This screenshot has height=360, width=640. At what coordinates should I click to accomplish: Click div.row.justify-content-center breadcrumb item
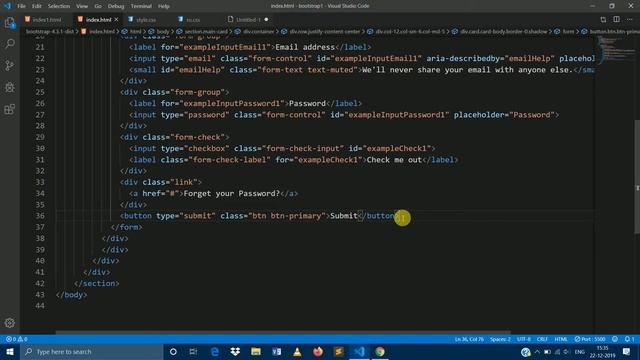click(x=324, y=31)
